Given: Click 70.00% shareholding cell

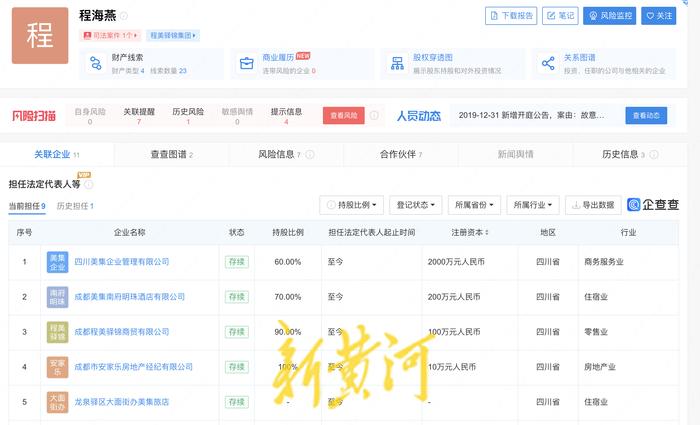Looking at the screenshot, I should coord(288,297).
